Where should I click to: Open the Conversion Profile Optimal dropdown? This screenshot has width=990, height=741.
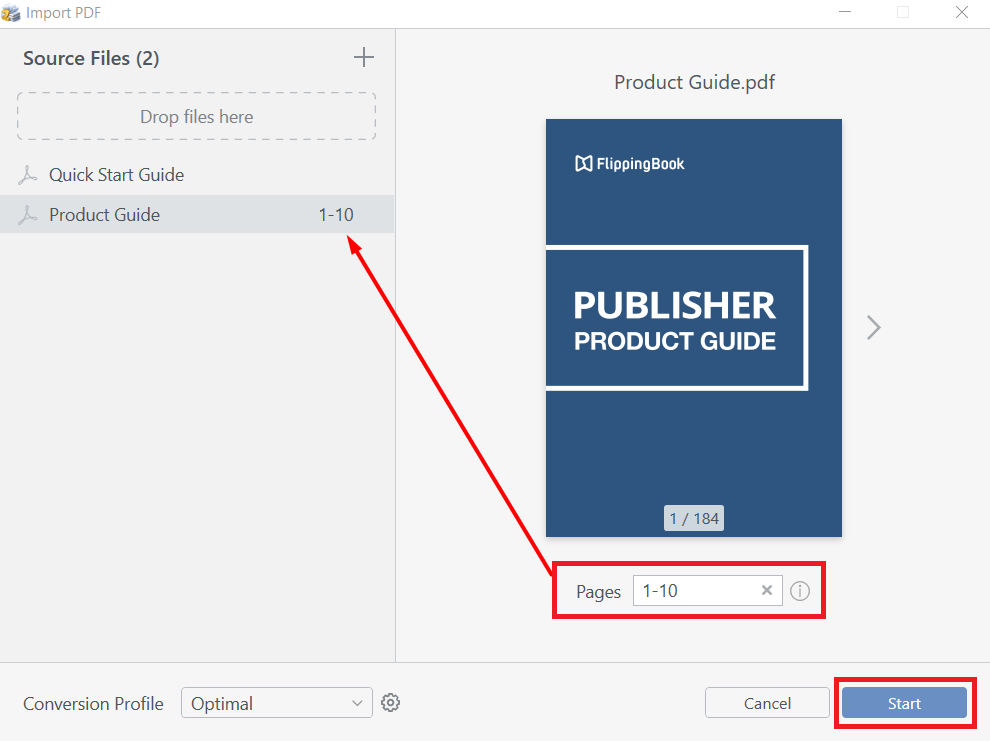click(x=277, y=703)
